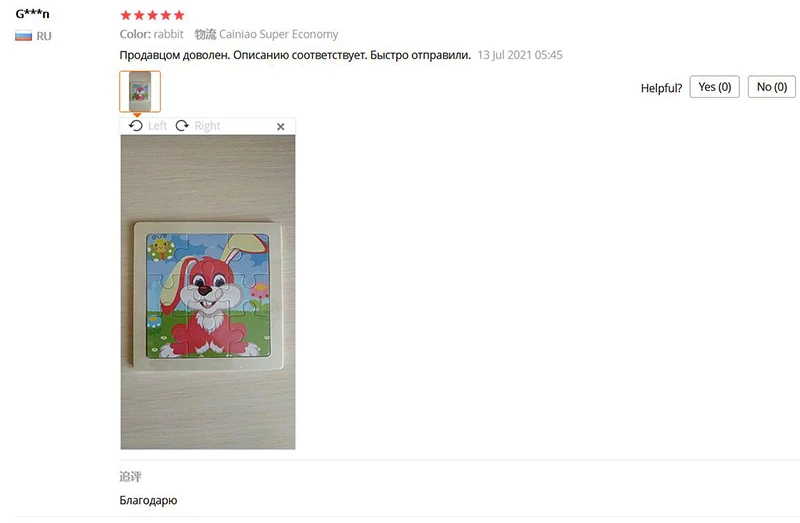800x523 pixels.
Task: Close the enlarged photo preview
Action: (281, 127)
